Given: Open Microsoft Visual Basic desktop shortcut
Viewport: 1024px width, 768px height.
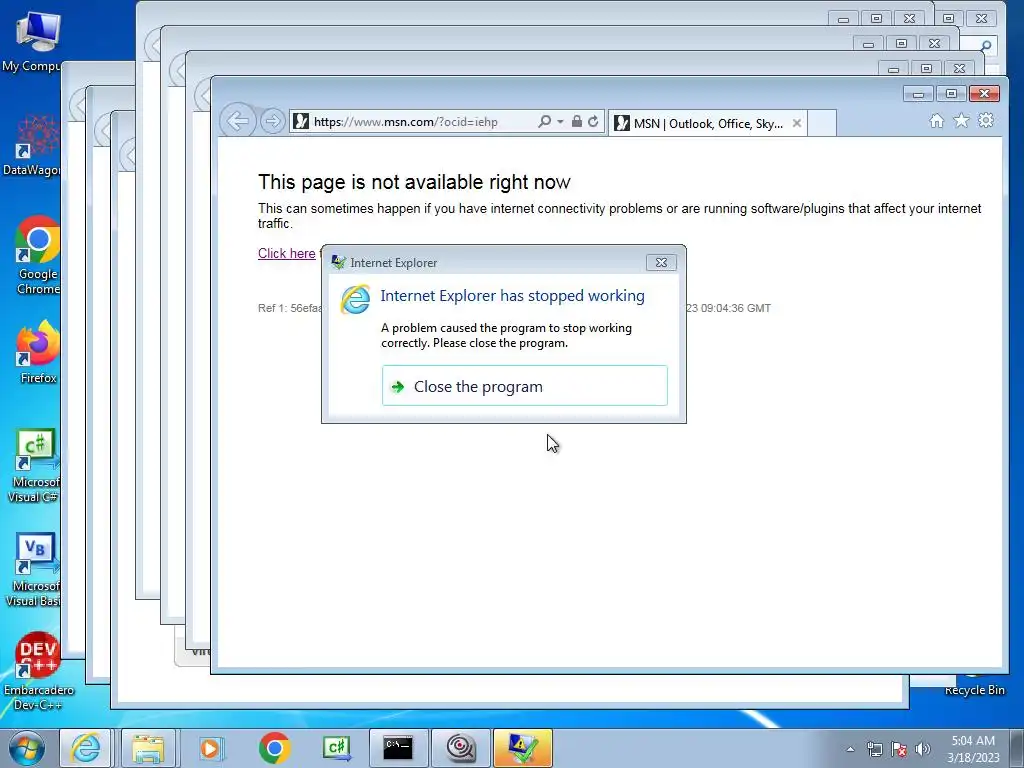Looking at the screenshot, I should tap(33, 570).
